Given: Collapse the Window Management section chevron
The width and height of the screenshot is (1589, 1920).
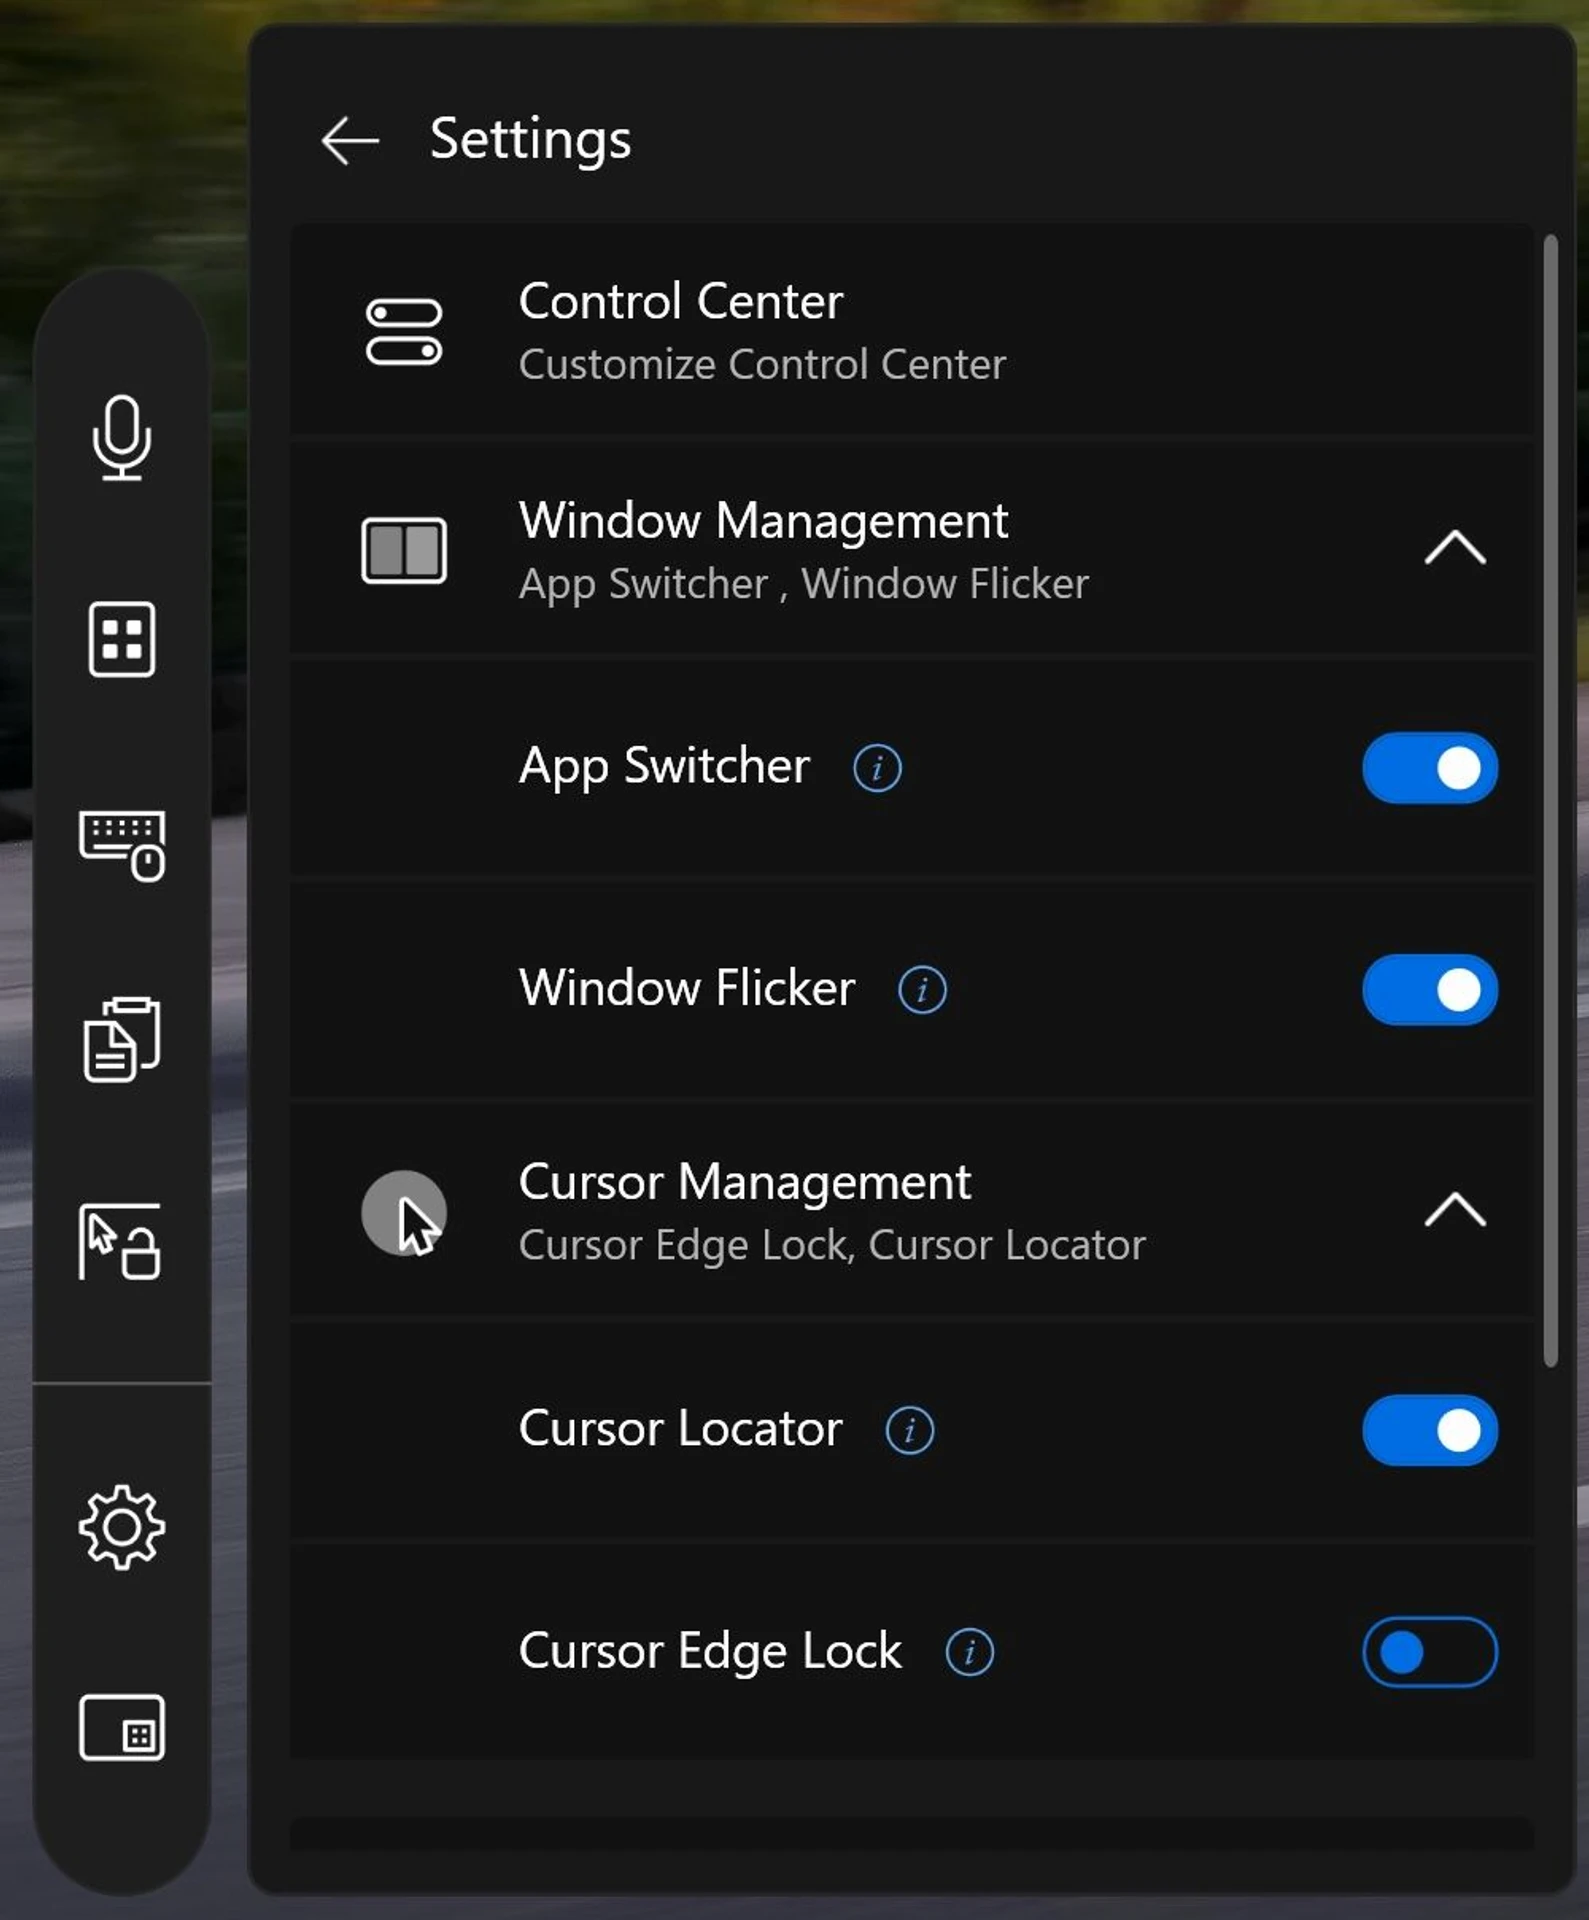Looking at the screenshot, I should tap(1455, 548).
